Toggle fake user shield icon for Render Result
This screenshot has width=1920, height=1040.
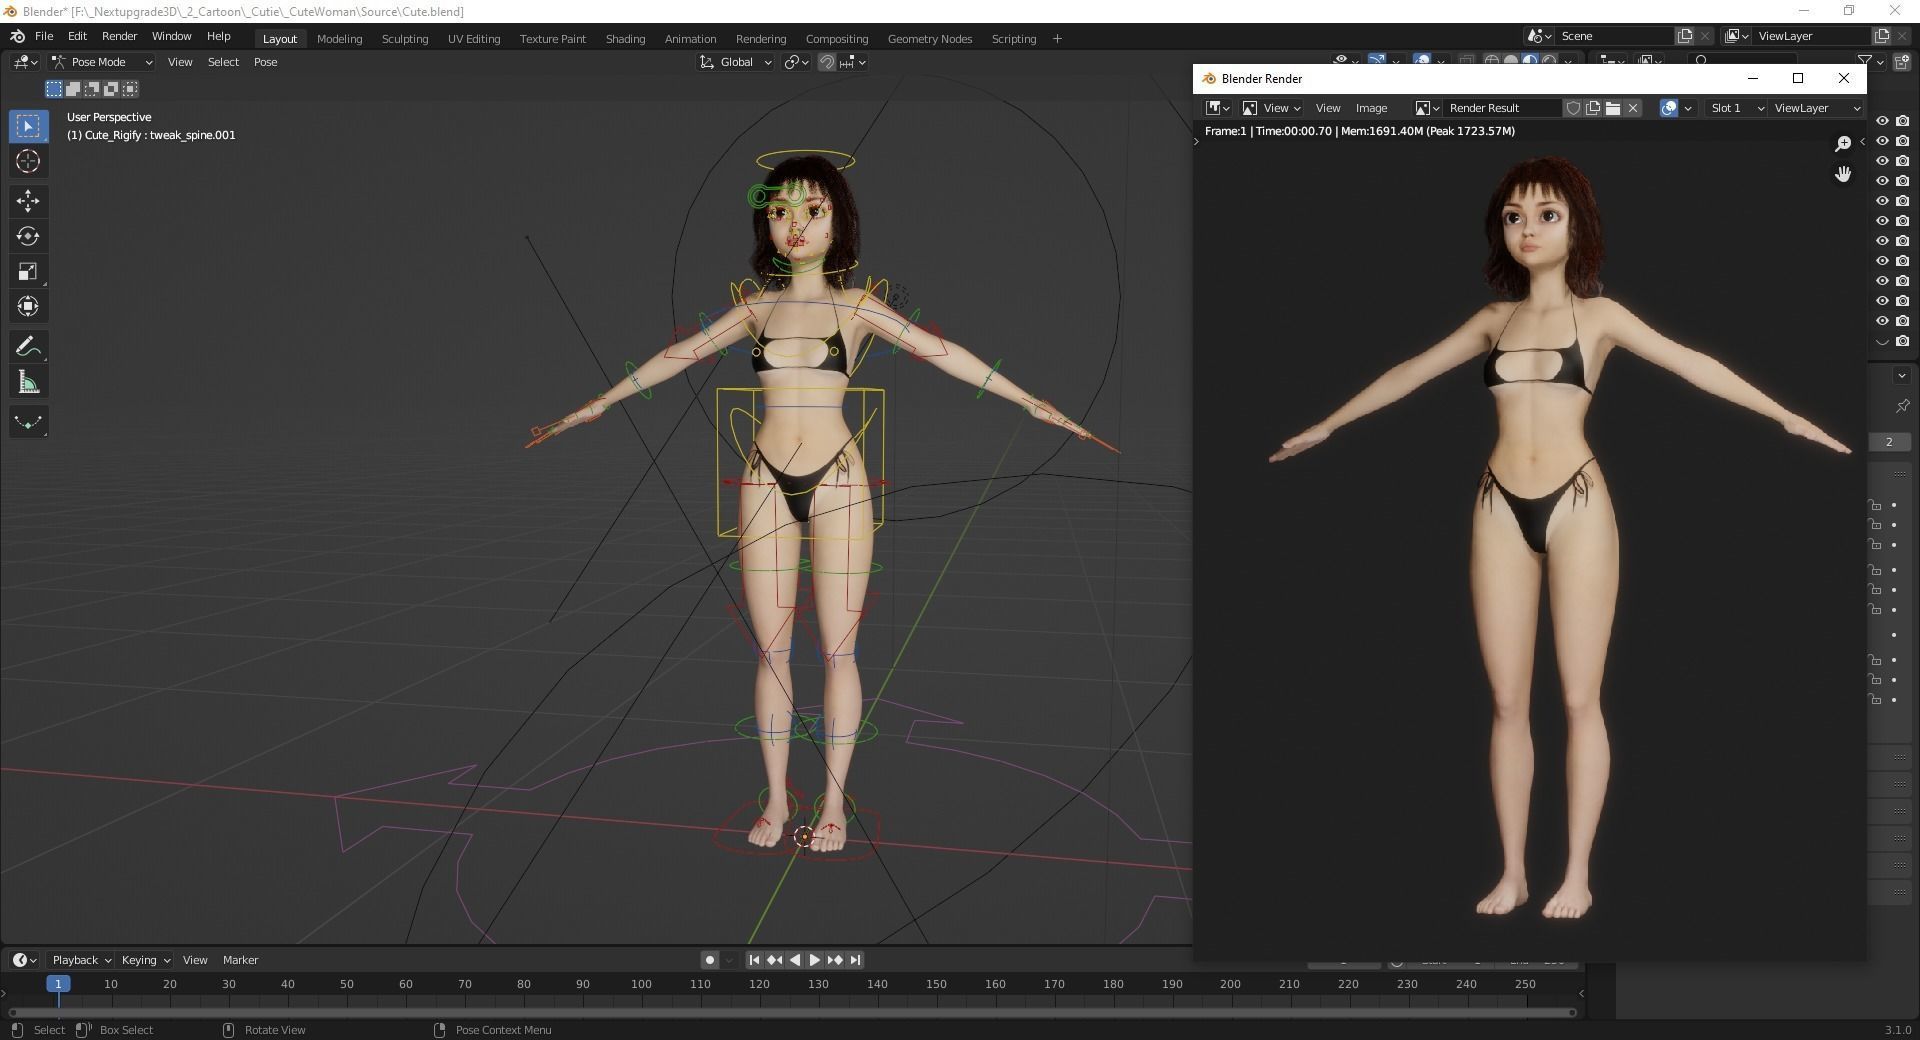1573,108
